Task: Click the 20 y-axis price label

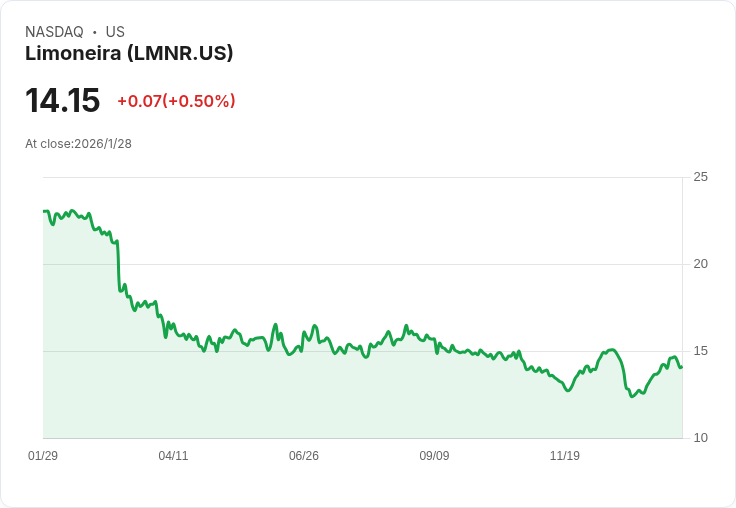Action: (x=700, y=264)
